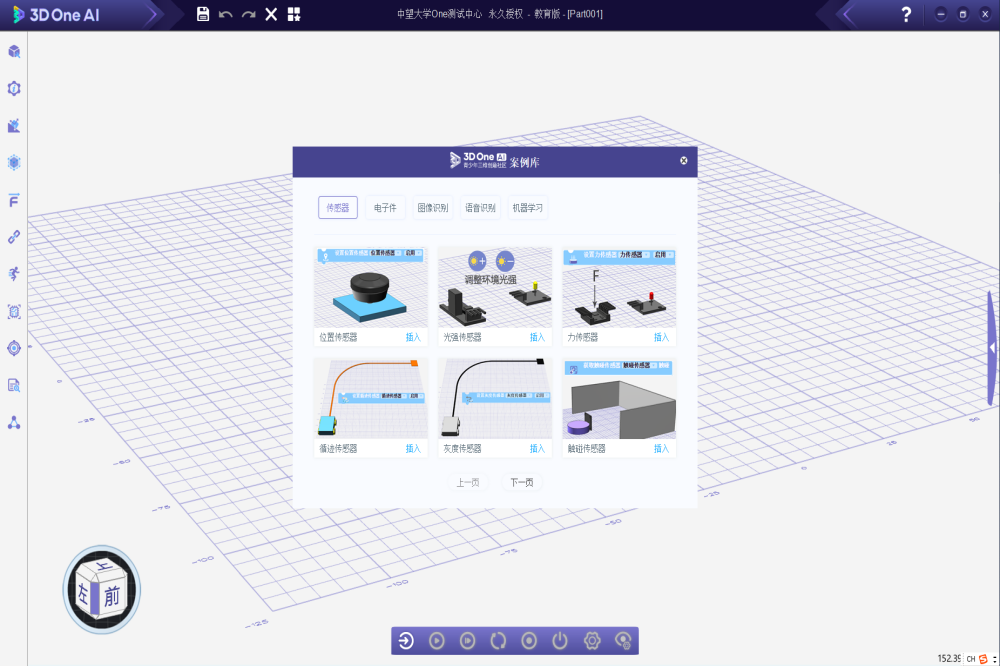Click the Sogou input method tray icon
This screenshot has height=666, width=1000.
tap(983, 659)
